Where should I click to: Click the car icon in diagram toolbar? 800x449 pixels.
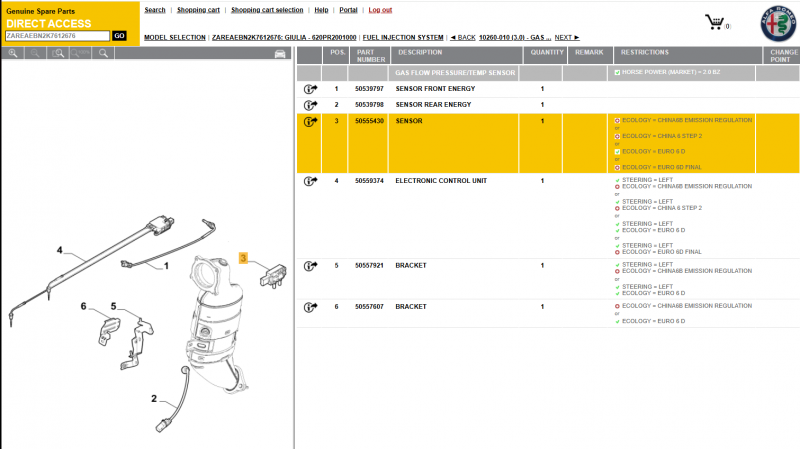pos(280,53)
